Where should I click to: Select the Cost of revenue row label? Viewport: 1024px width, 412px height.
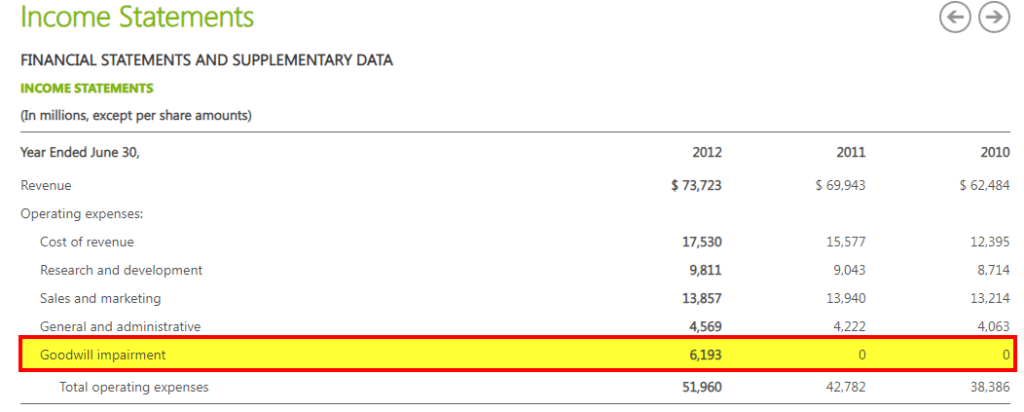(87, 241)
